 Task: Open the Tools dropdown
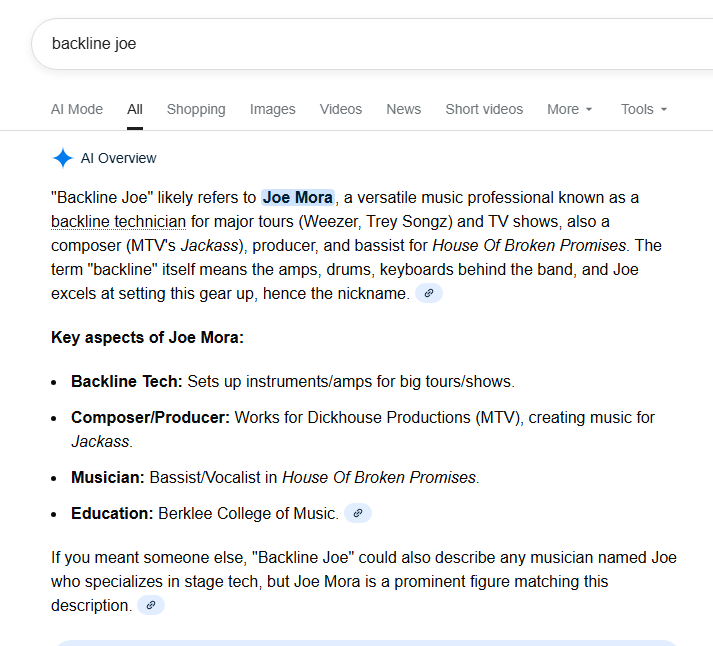point(643,109)
